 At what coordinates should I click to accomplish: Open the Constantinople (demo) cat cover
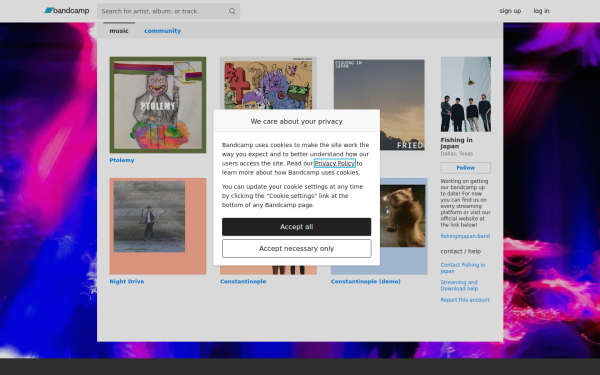404,226
